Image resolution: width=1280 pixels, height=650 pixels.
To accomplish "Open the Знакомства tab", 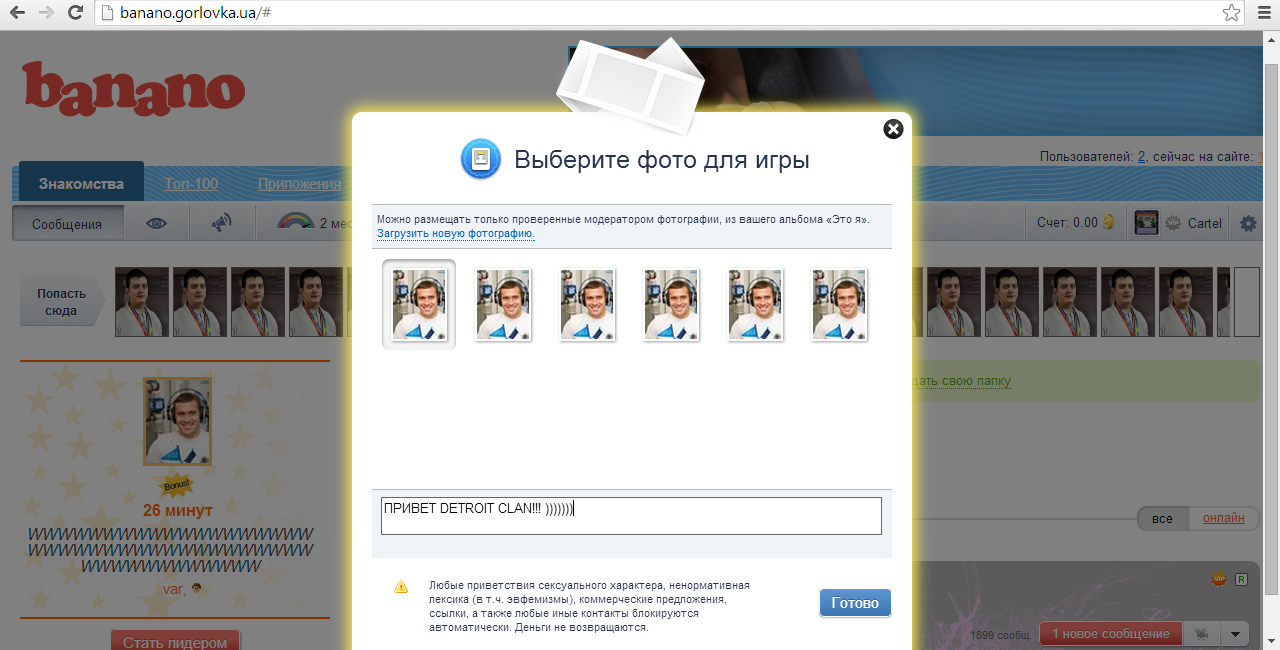I will point(81,184).
